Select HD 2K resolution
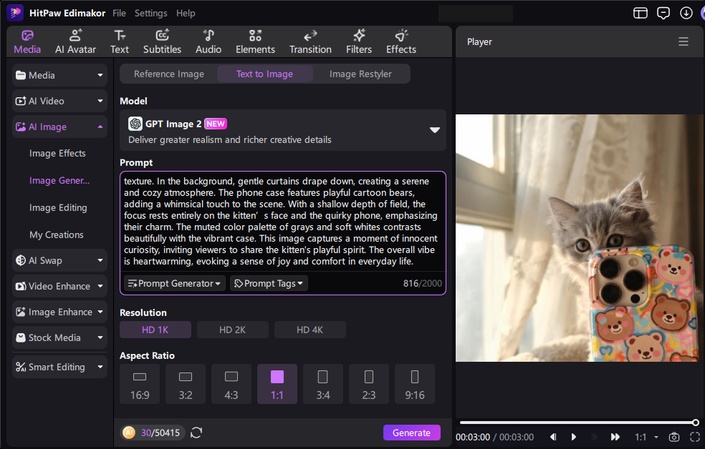Viewport: 705px width, 449px height. click(x=232, y=329)
